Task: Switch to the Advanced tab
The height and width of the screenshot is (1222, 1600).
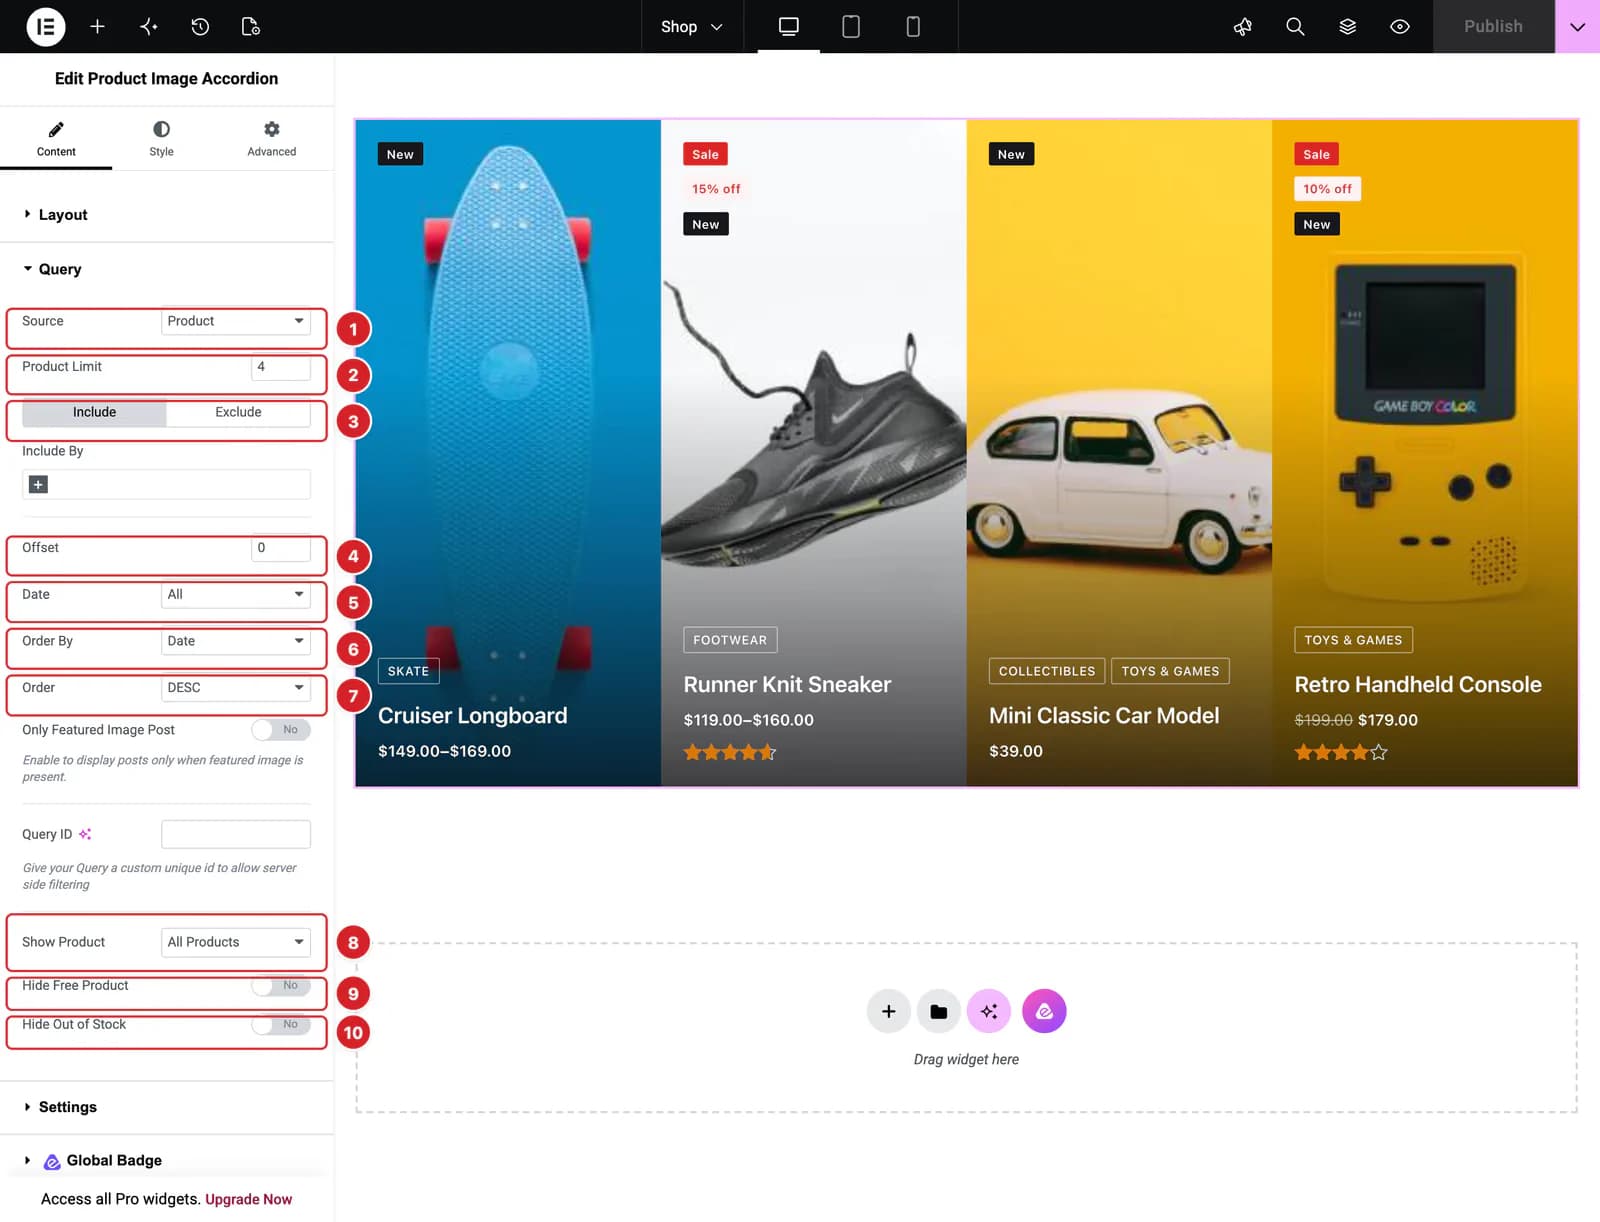Action: tap(271, 140)
